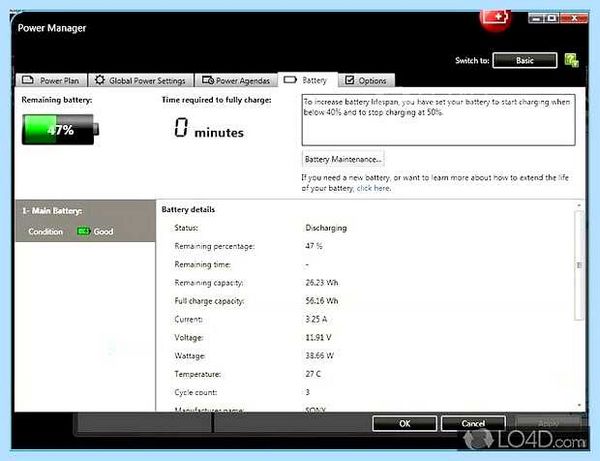Image resolution: width=600 pixels, height=461 pixels.
Task: Click the 'Remaining battery:' heading
Action: pyautogui.click(x=57, y=100)
